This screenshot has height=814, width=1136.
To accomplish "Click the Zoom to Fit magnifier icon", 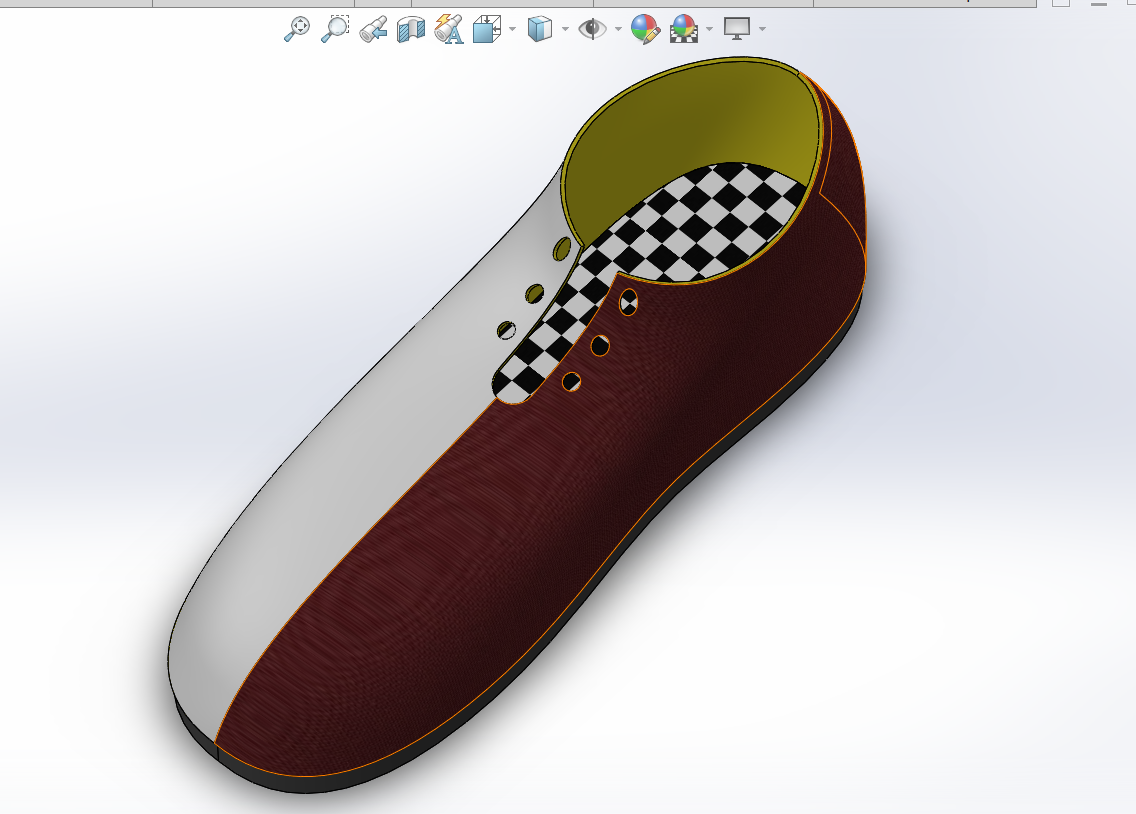I will pos(296,29).
